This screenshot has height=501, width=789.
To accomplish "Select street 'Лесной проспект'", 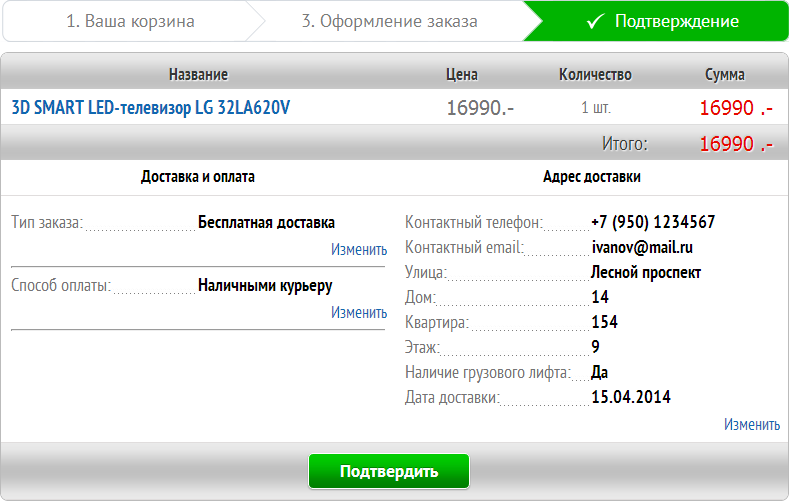I will [x=646, y=273].
